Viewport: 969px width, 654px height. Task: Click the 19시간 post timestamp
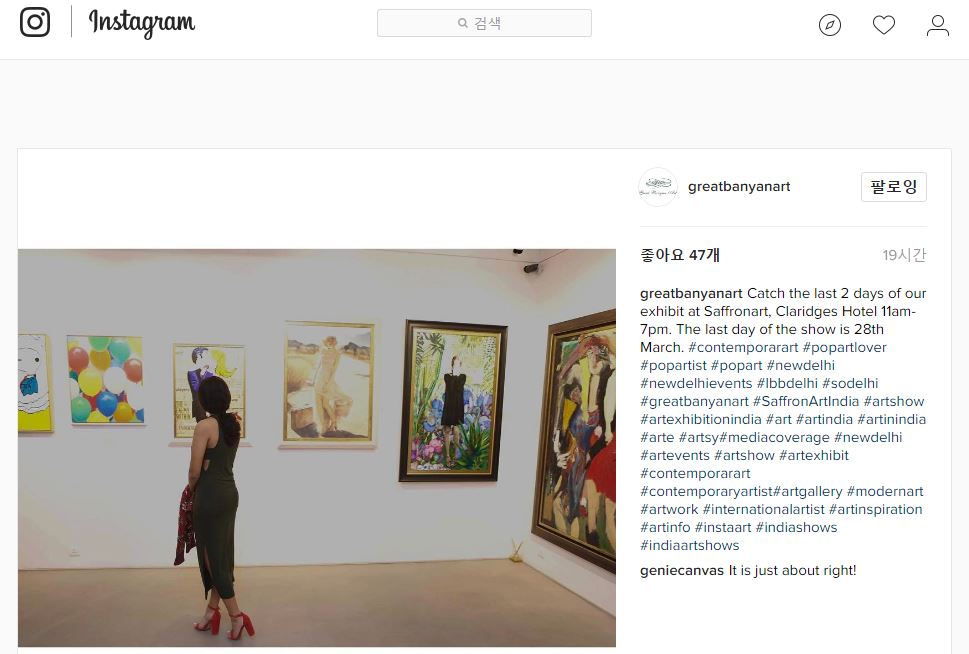tap(904, 255)
